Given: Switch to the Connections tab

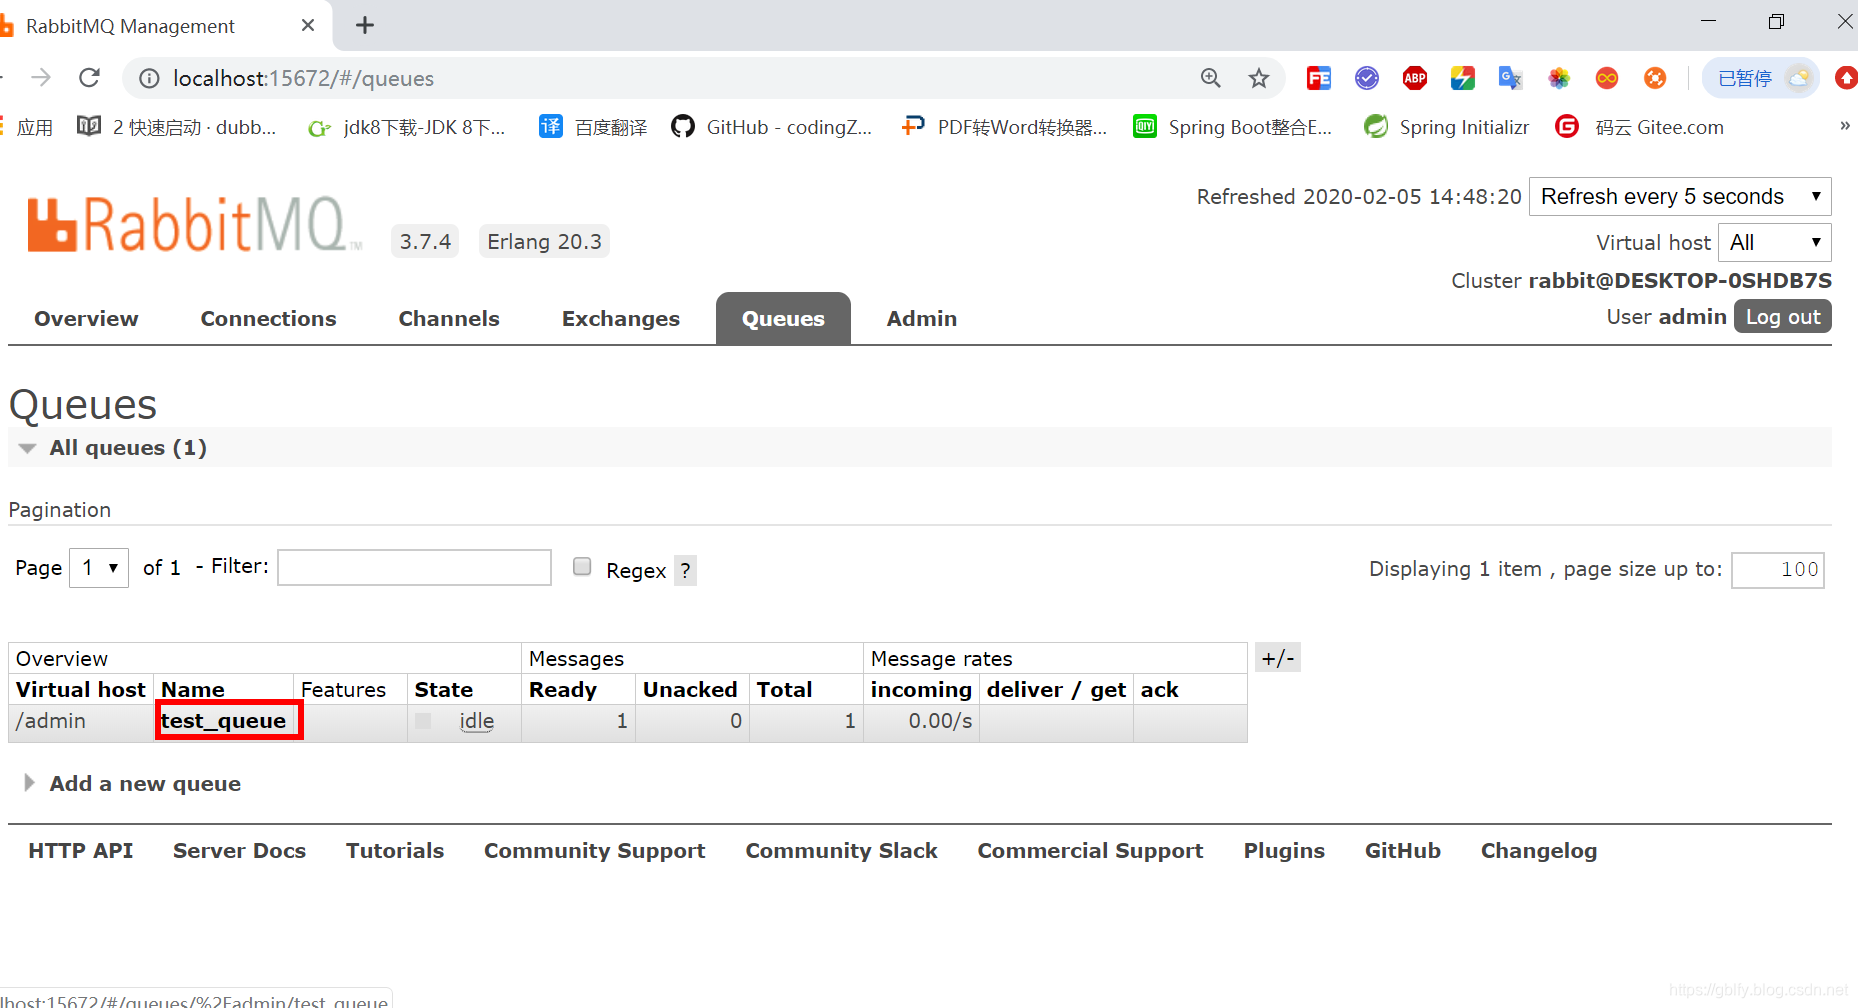Looking at the screenshot, I should [x=268, y=318].
